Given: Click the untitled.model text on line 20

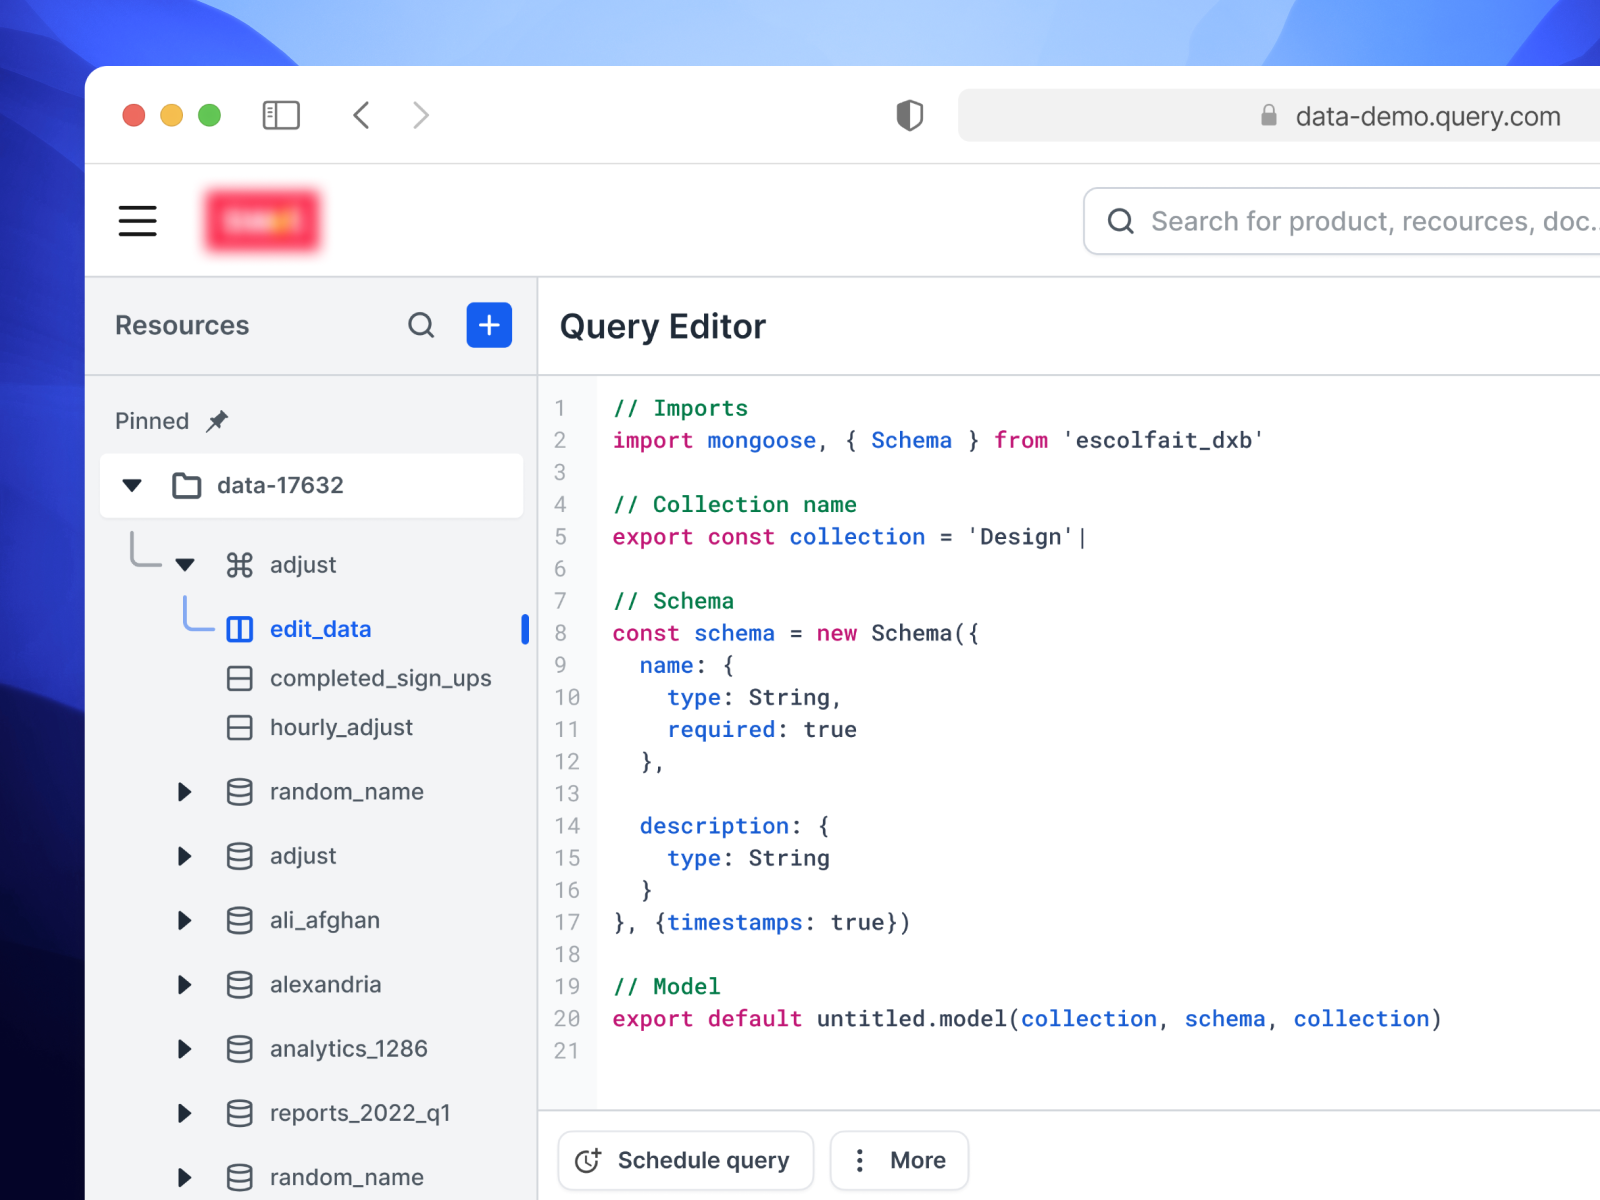Looking at the screenshot, I should [911, 1019].
